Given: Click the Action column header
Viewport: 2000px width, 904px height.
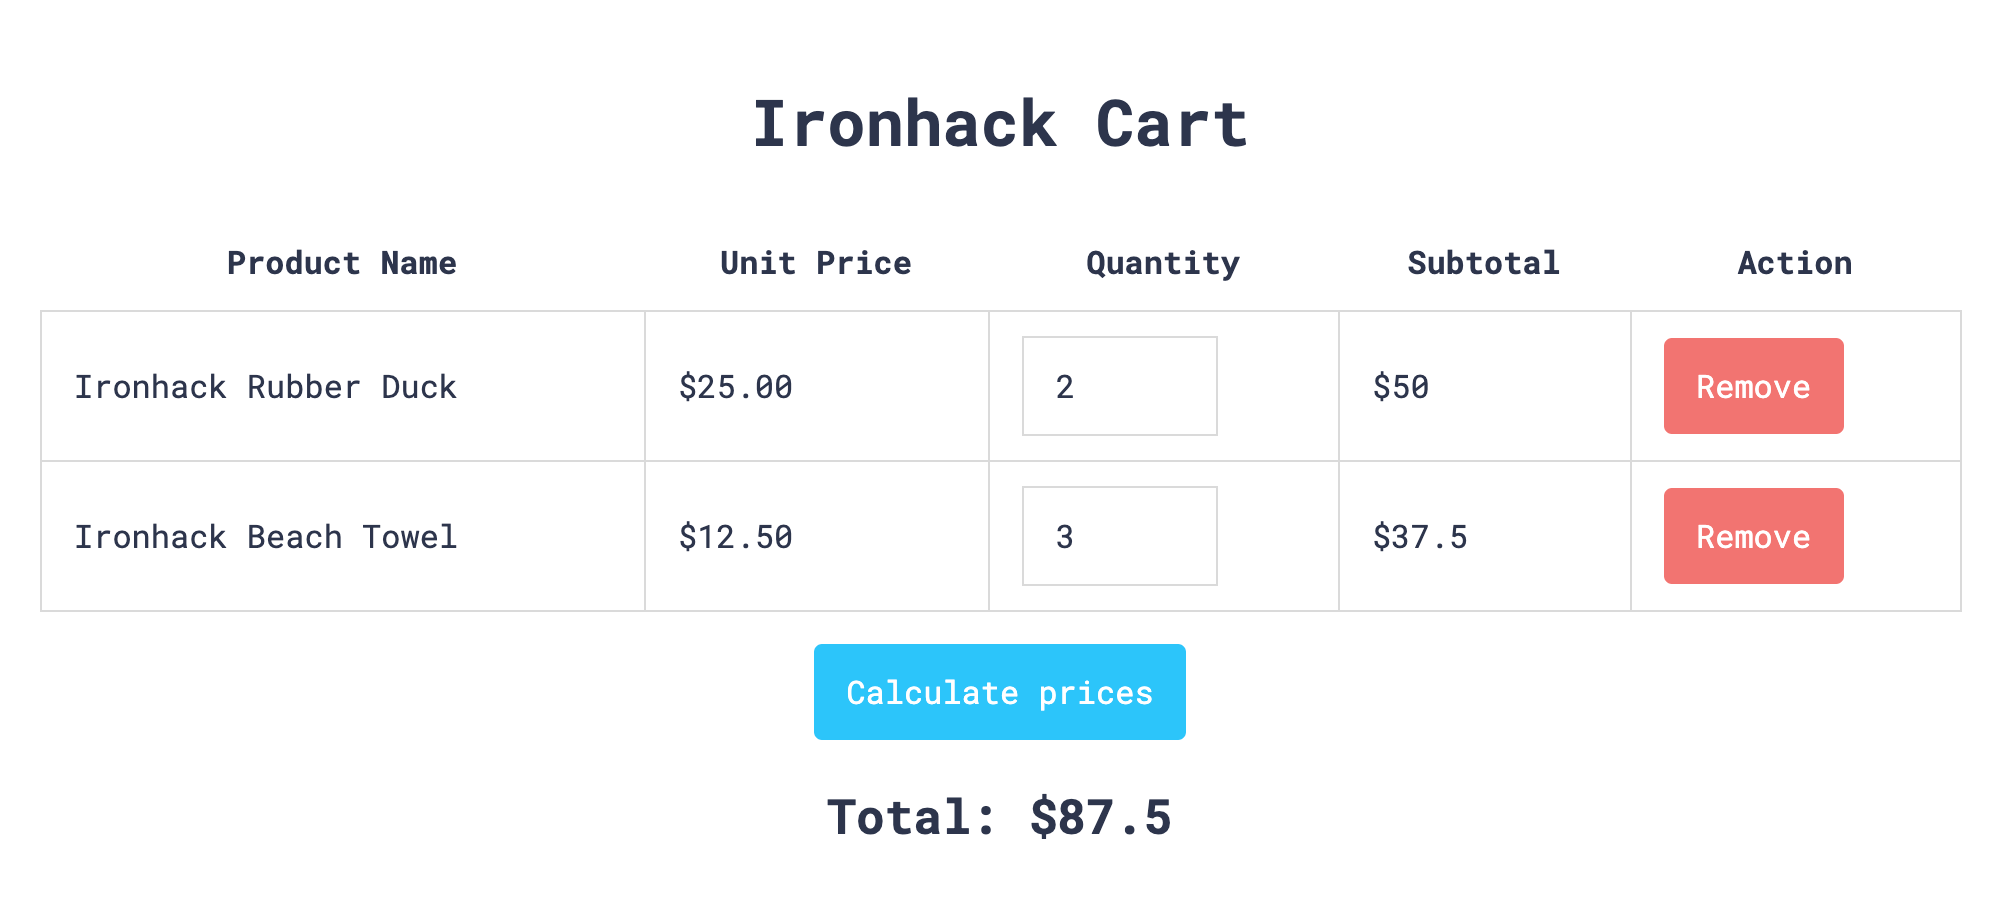Looking at the screenshot, I should (x=1795, y=263).
